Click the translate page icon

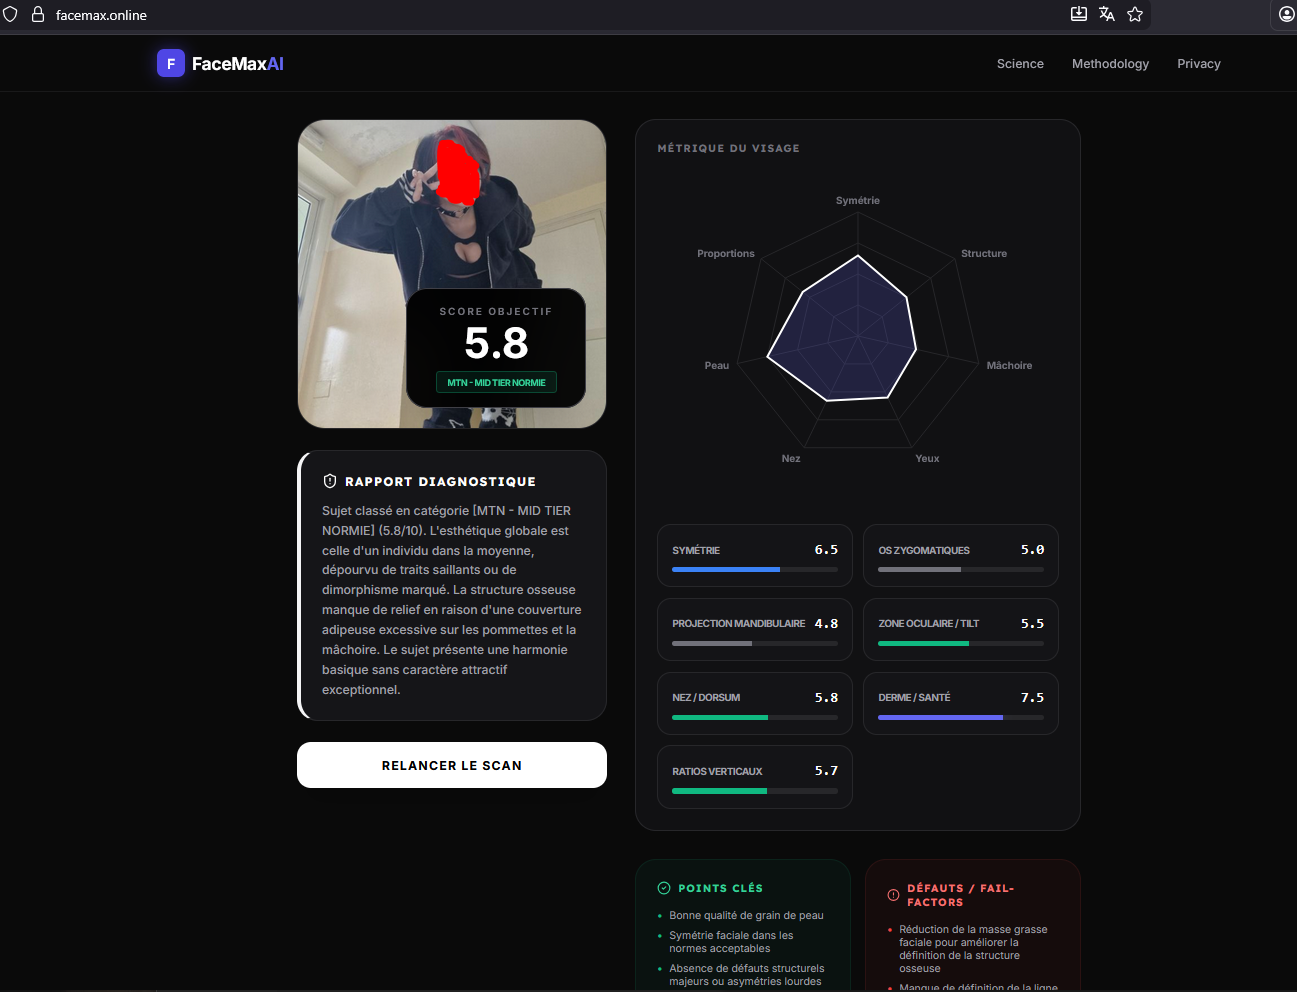click(1106, 14)
